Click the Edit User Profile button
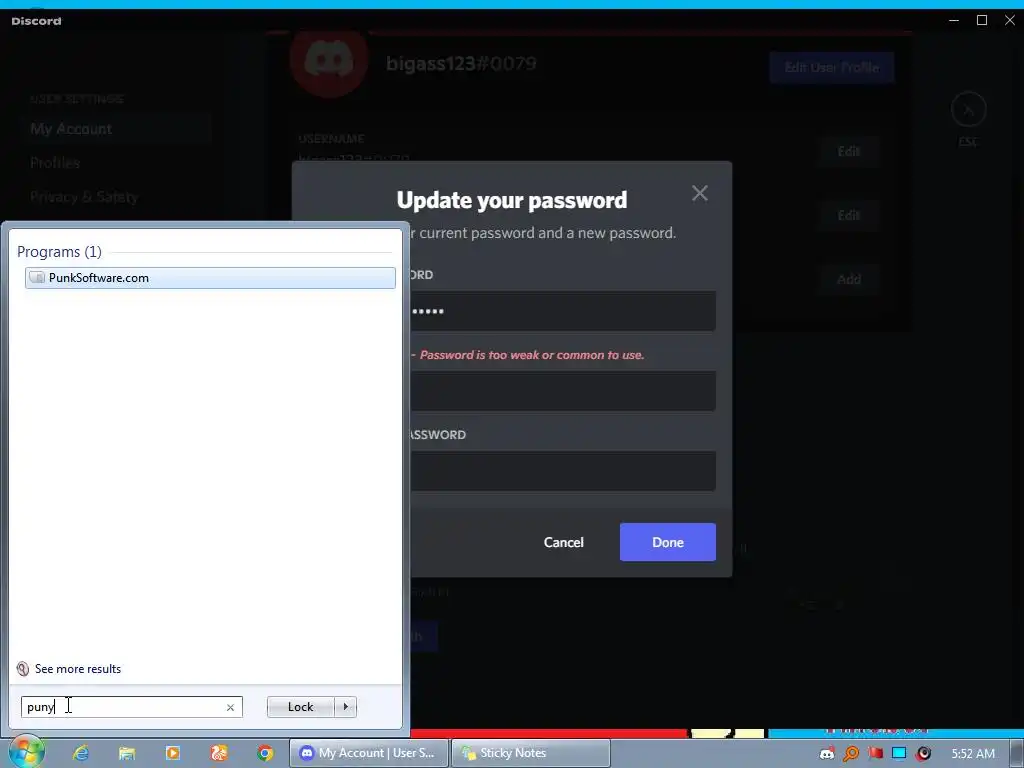The height and width of the screenshot is (768, 1024). pos(831,67)
